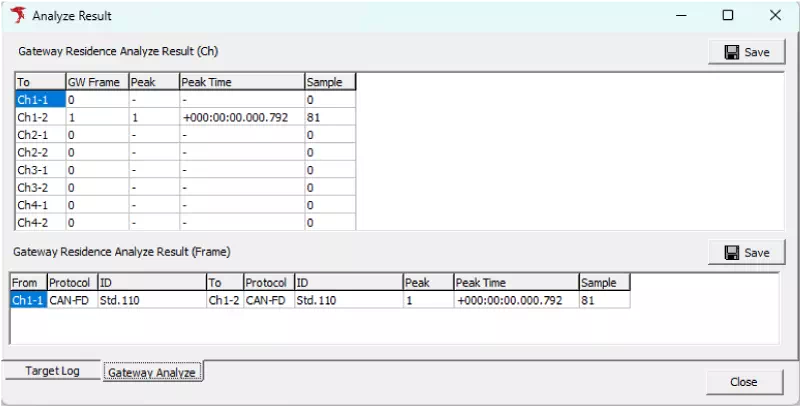Minimize the Analyze Result window
This screenshot has height=407, width=800.
[681, 16]
